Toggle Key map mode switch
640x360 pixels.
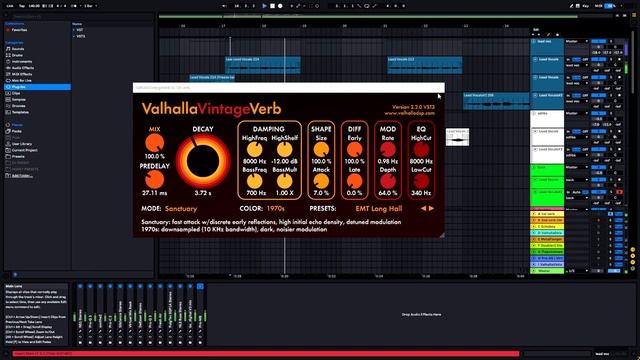point(586,6)
